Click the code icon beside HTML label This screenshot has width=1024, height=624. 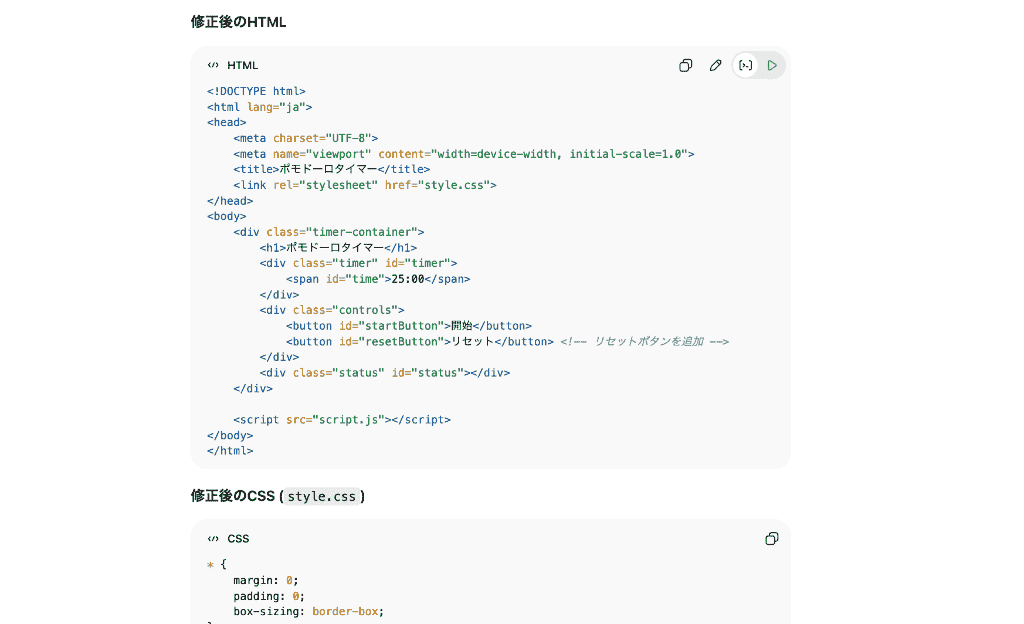[213, 65]
